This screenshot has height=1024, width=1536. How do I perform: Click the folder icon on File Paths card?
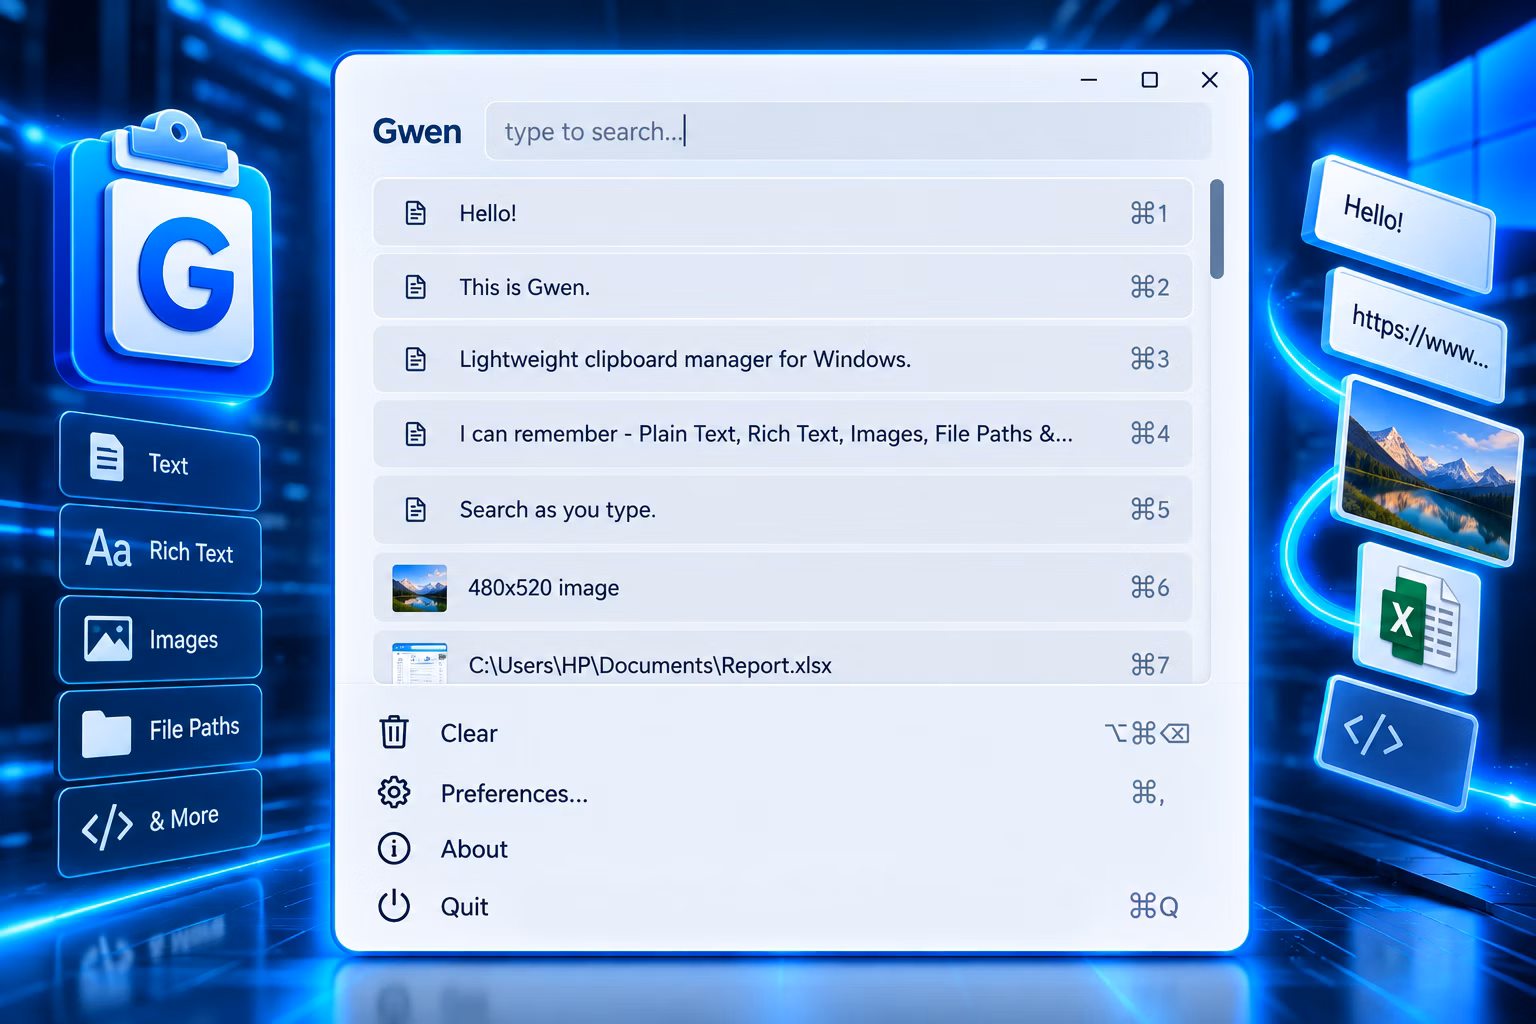pyautogui.click(x=106, y=733)
